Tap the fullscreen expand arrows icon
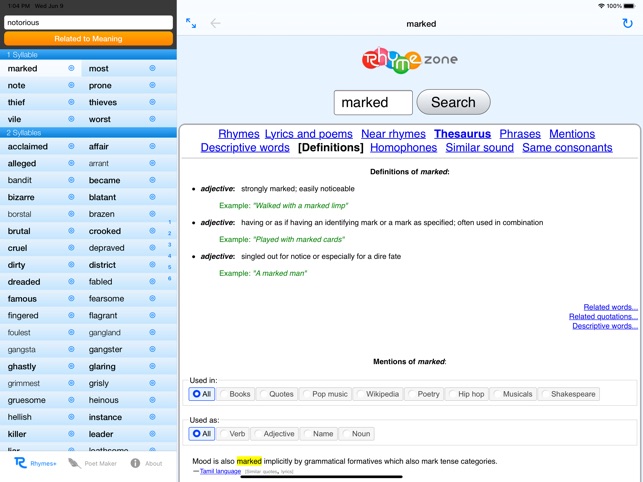 [191, 23]
